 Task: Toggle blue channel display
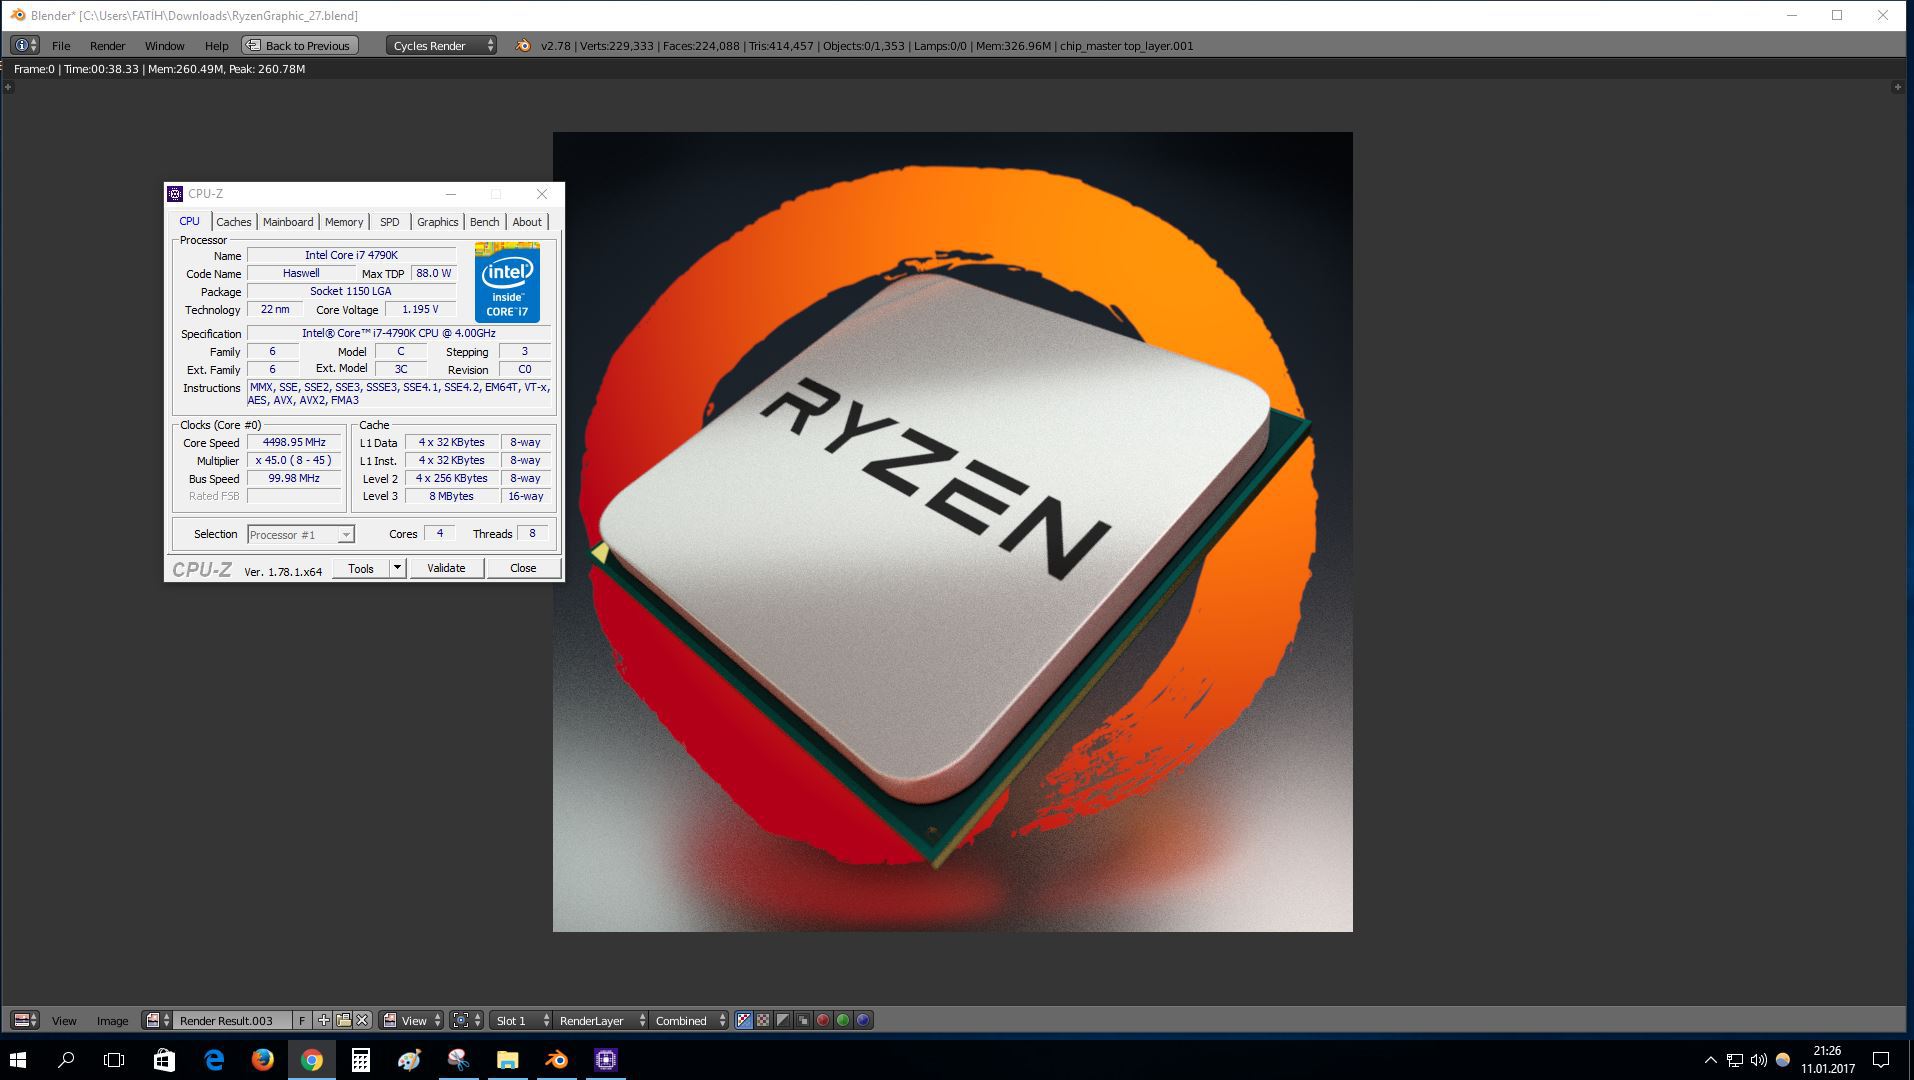click(x=863, y=1020)
